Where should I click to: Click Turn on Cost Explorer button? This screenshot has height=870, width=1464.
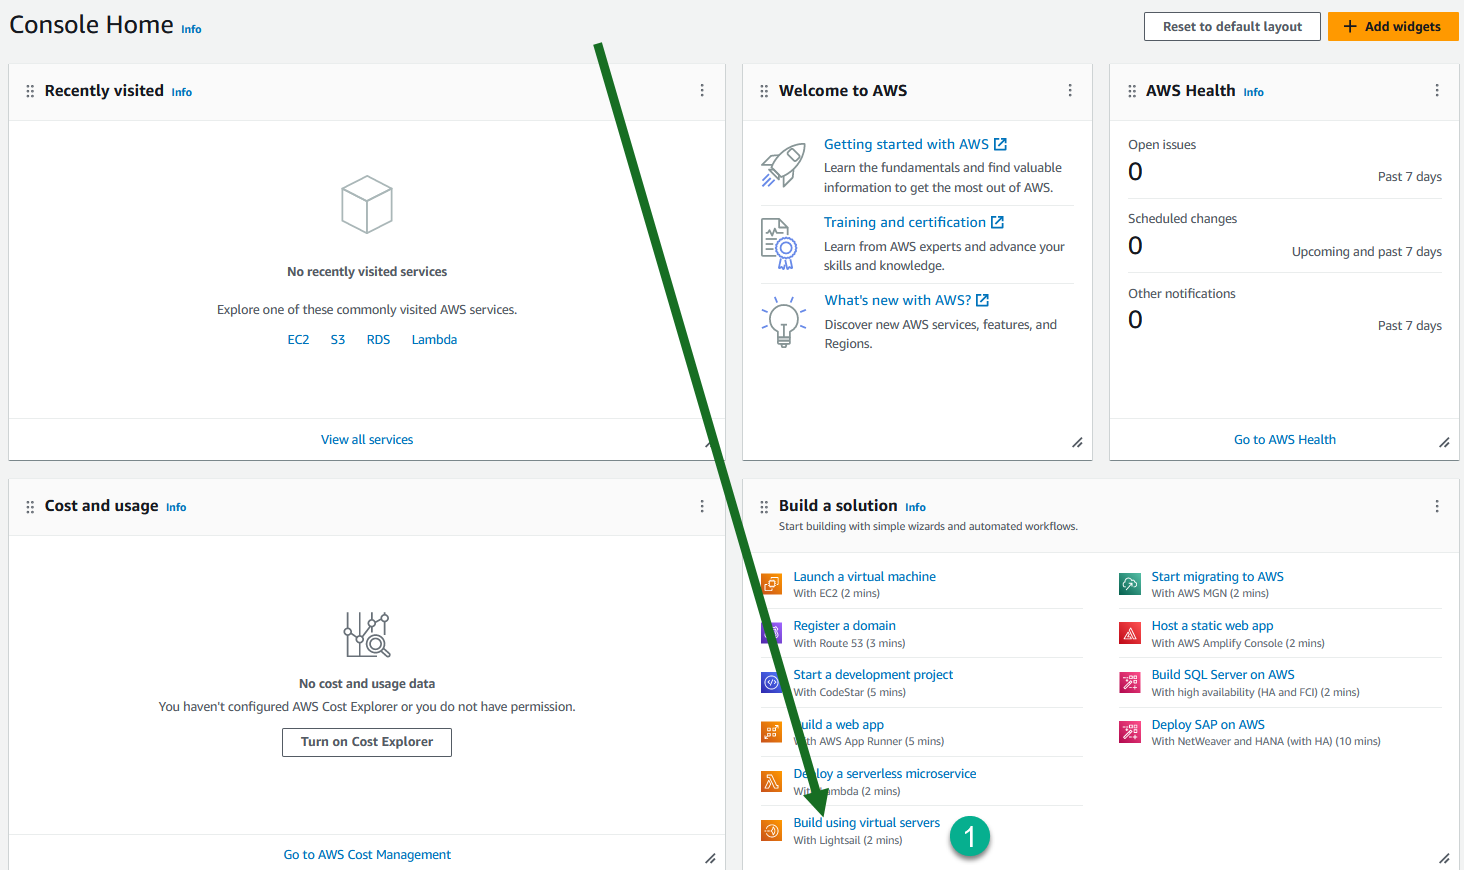tap(367, 742)
